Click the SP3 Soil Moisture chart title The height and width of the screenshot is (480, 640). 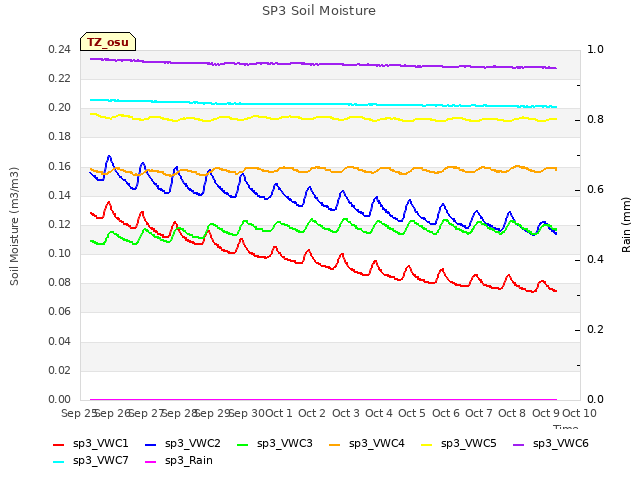point(319,11)
